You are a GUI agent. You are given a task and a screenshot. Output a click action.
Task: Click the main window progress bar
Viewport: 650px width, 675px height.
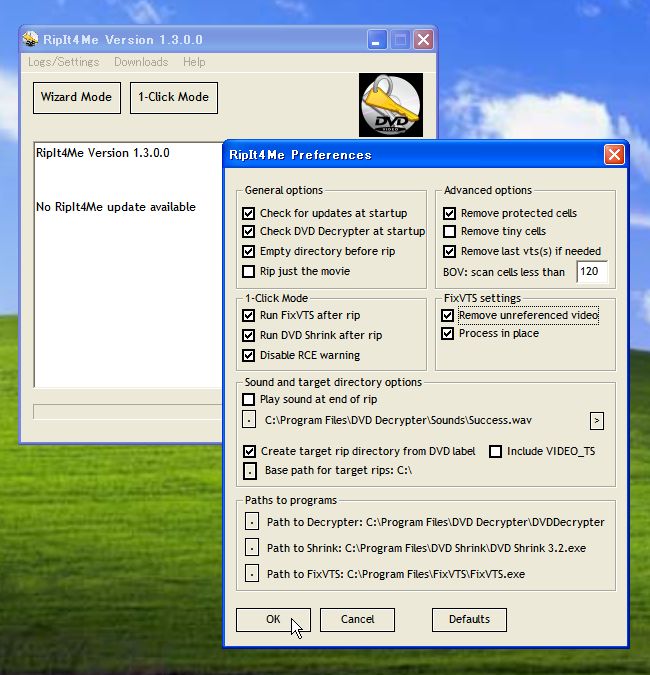(x=127, y=411)
